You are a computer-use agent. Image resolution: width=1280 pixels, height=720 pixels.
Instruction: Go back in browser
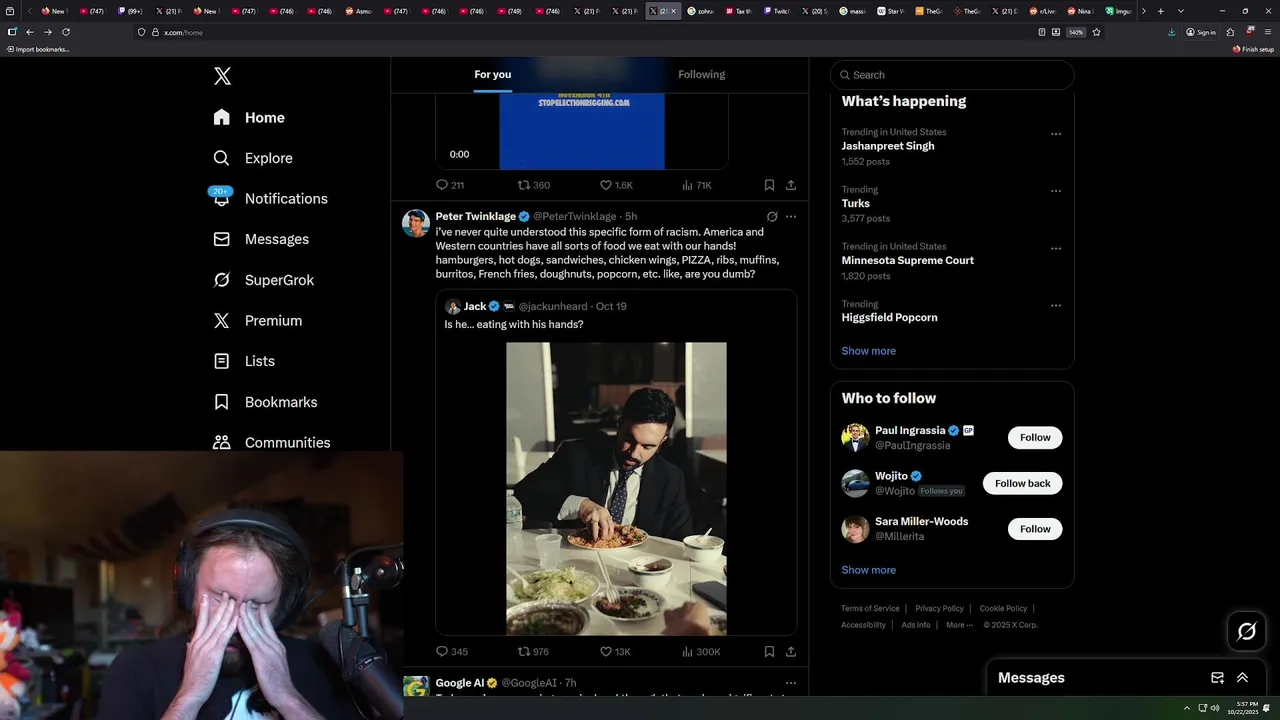(30, 32)
